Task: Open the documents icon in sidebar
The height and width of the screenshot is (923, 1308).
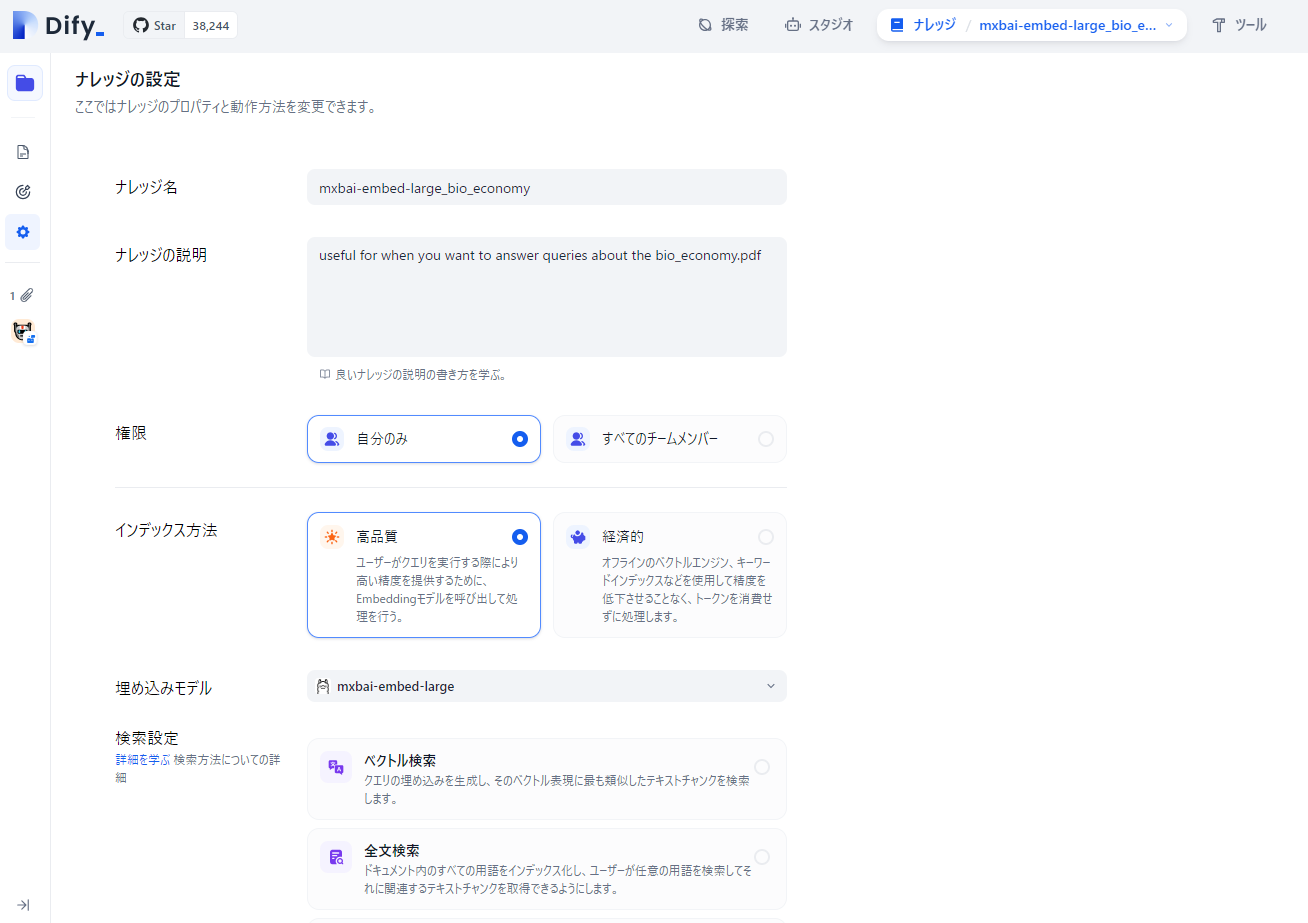Action: point(23,152)
